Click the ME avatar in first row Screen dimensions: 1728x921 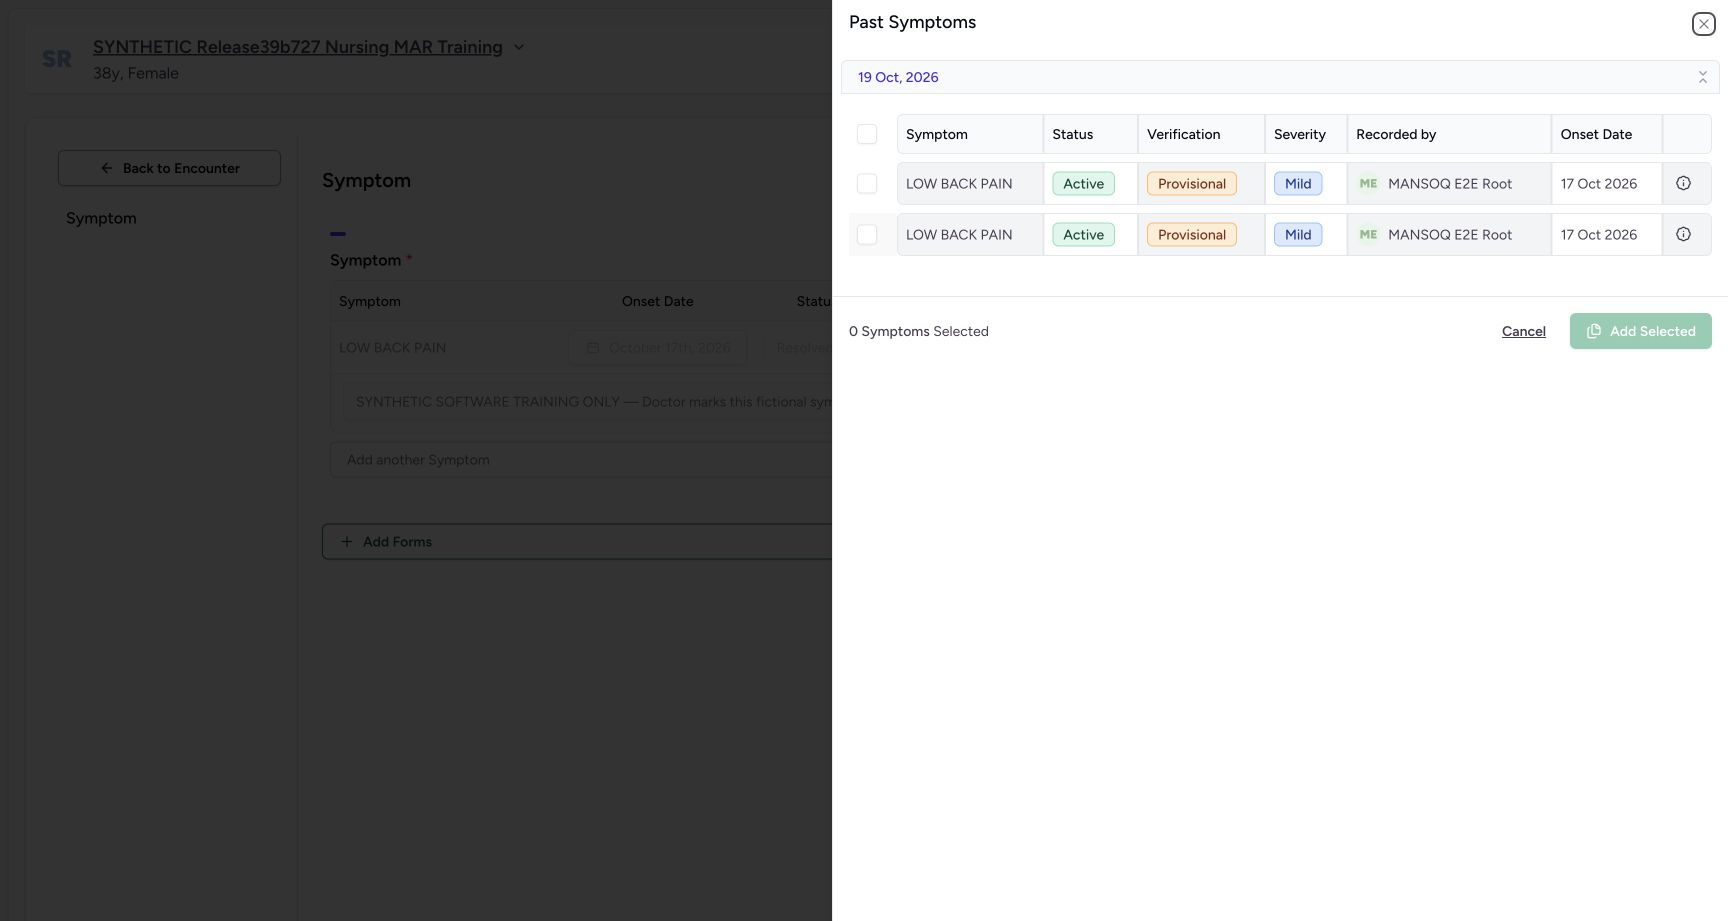click(x=1368, y=183)
